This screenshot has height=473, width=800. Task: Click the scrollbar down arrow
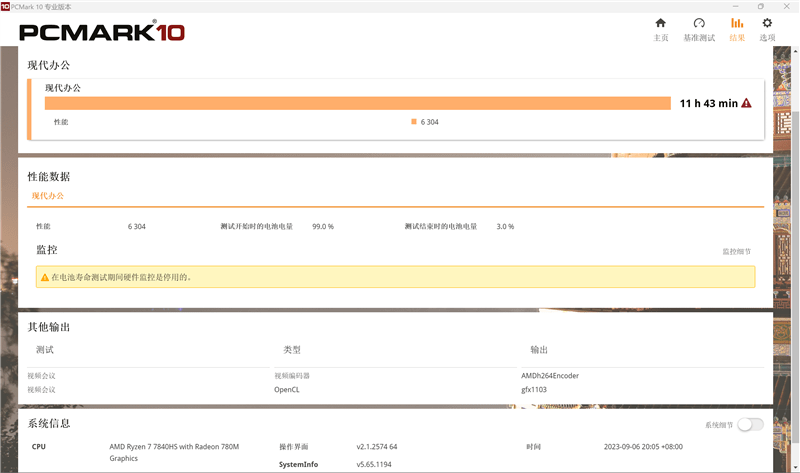point(795,467)
